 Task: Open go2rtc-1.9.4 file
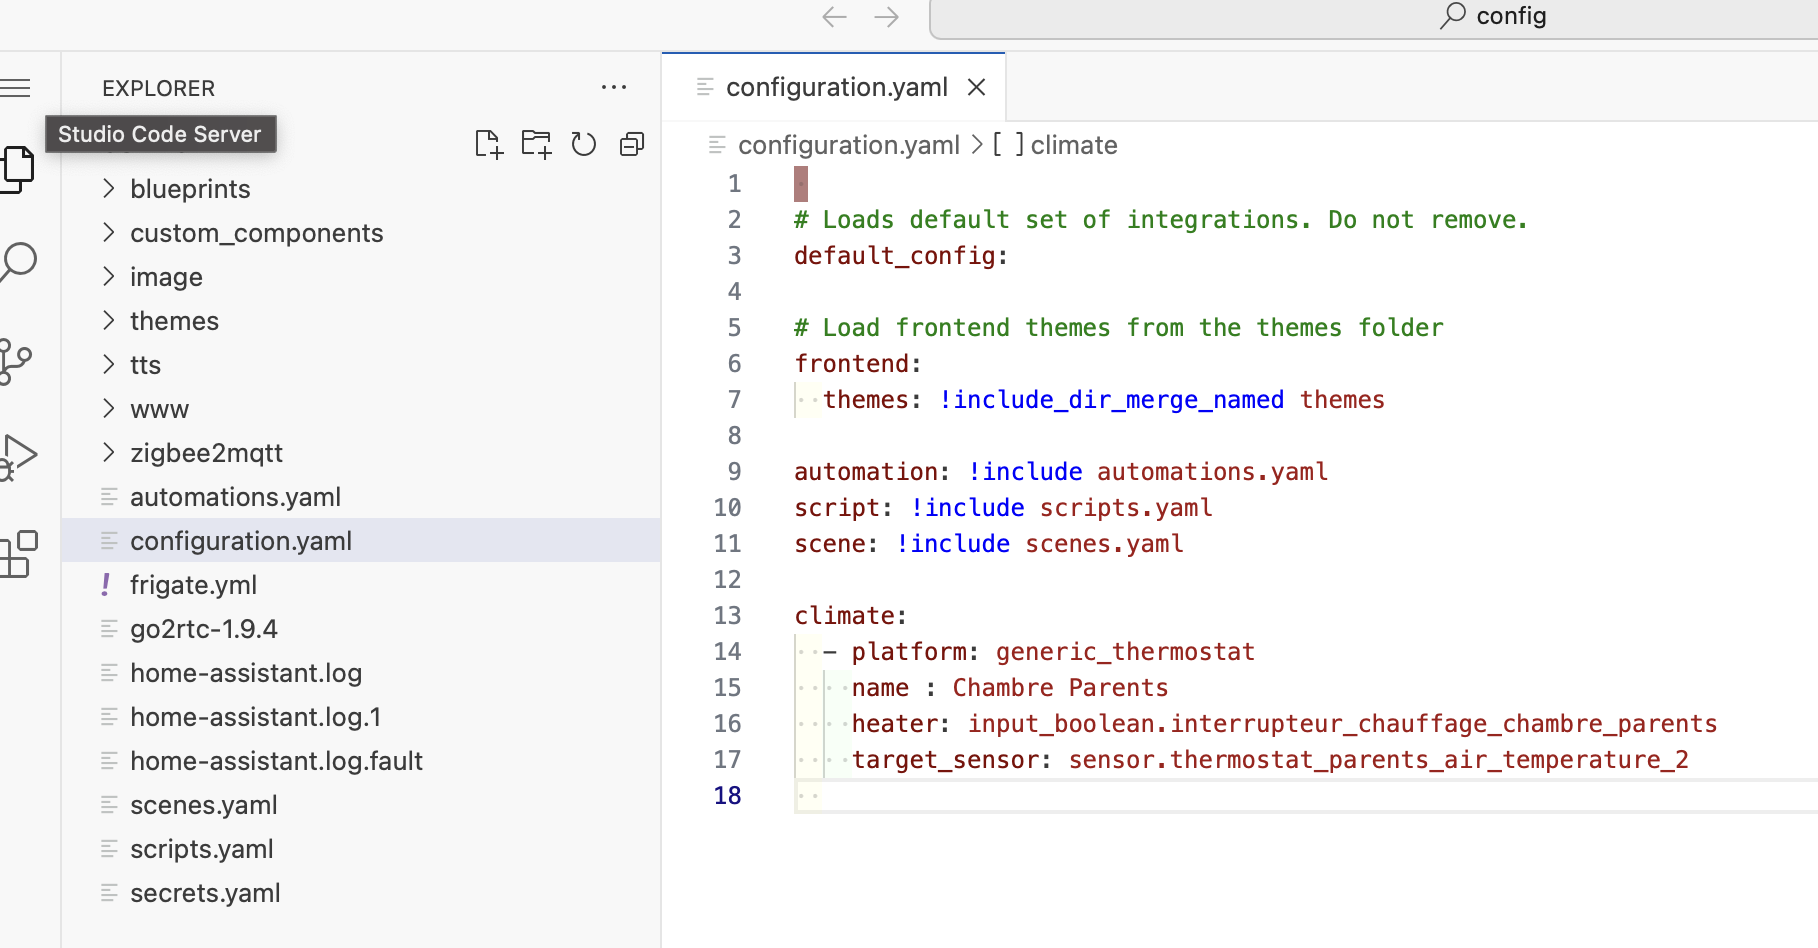click(361, 629)
